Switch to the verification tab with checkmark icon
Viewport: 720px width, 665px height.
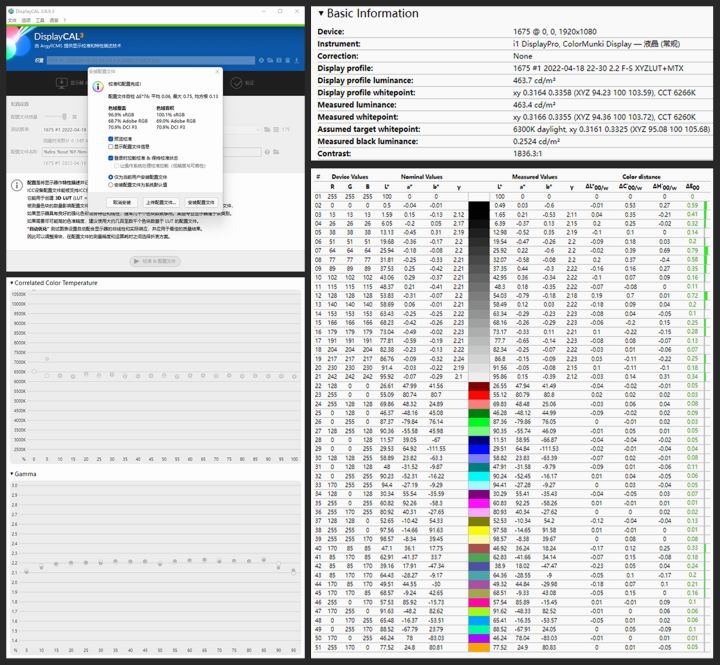pyautogui.click(x=242, y=83)
